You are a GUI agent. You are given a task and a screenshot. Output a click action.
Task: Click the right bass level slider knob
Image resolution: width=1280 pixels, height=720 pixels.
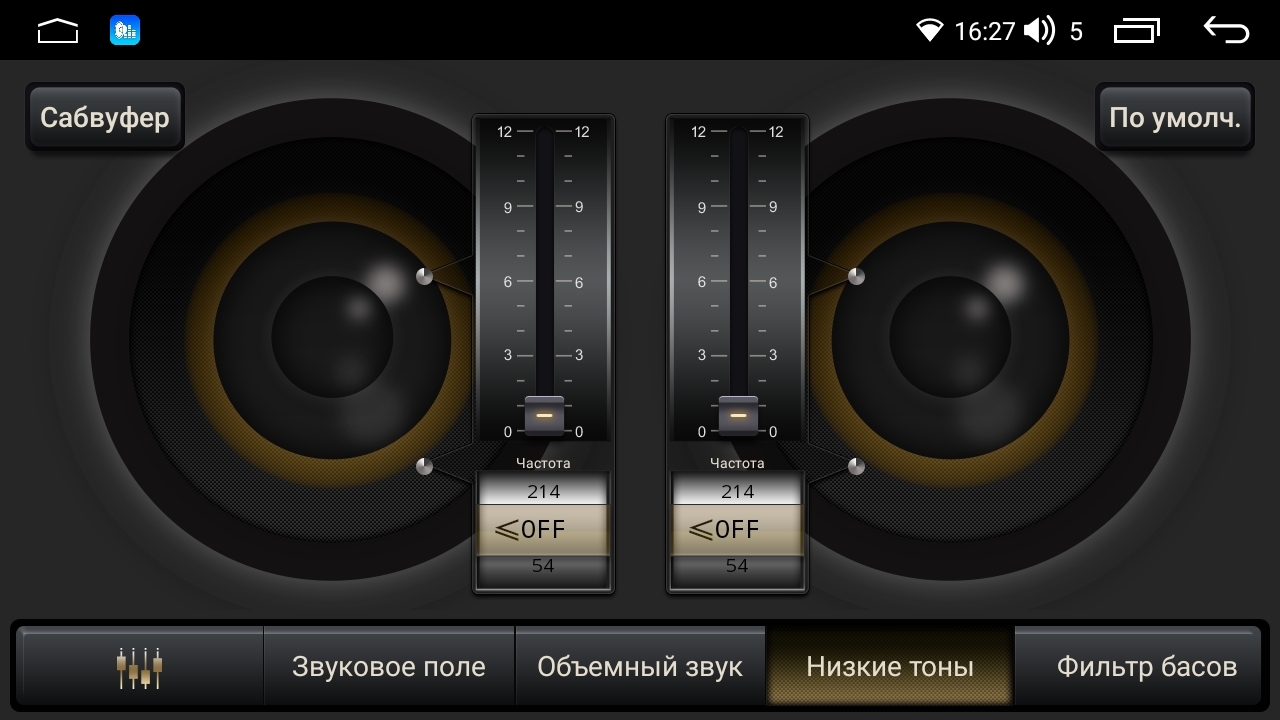click(738, 415)
